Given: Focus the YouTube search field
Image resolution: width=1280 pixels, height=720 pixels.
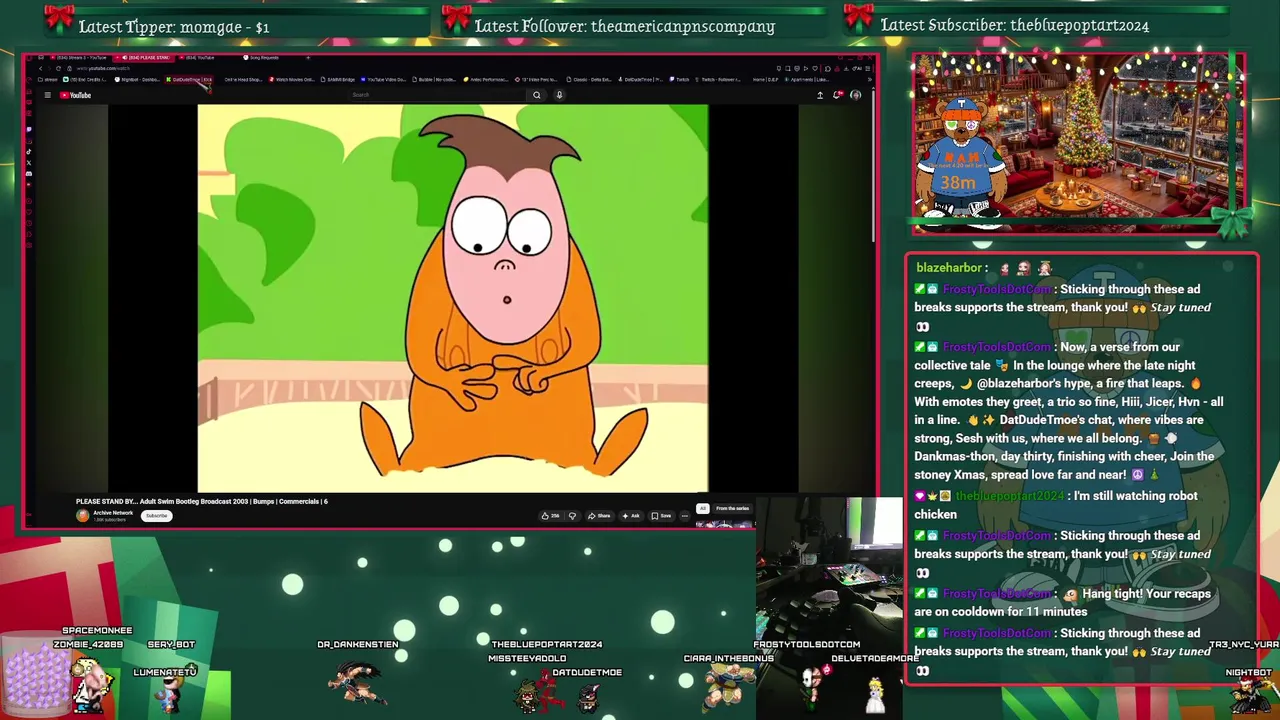Looking at the screenshot, I should (x=435, y=95).
